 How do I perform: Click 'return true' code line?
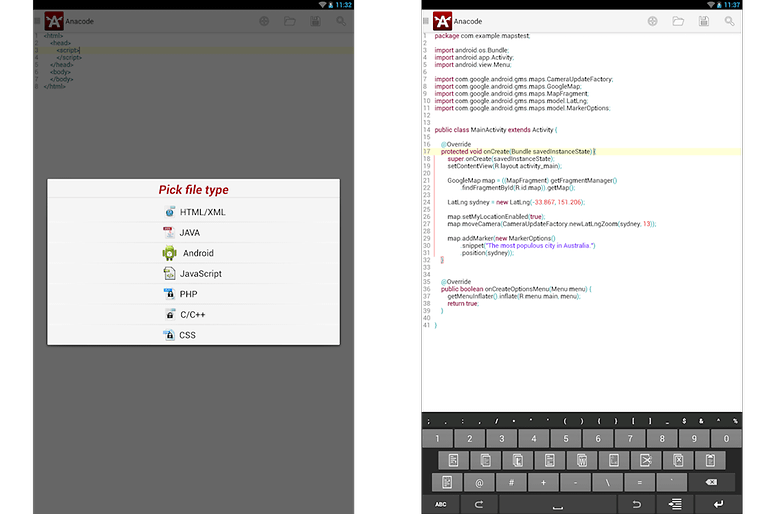coord(463,303)
